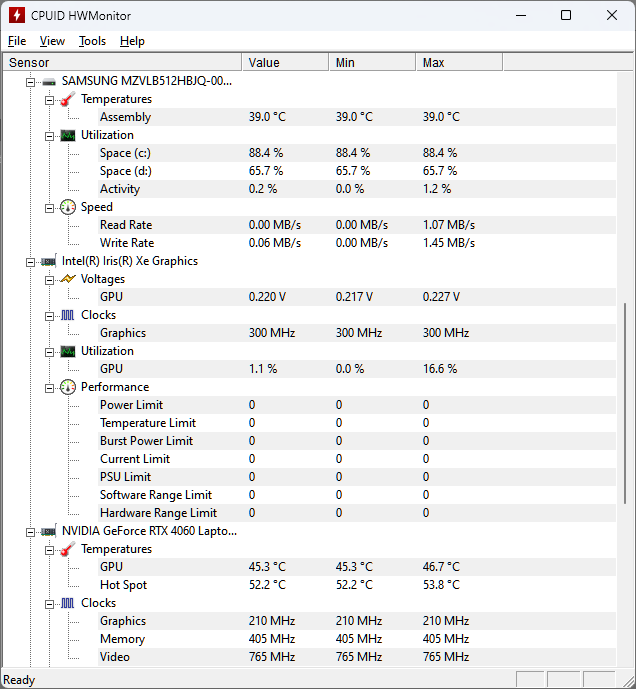
Task: Select the Hot Spot temperature row
Action: click(x=123, y=585)
